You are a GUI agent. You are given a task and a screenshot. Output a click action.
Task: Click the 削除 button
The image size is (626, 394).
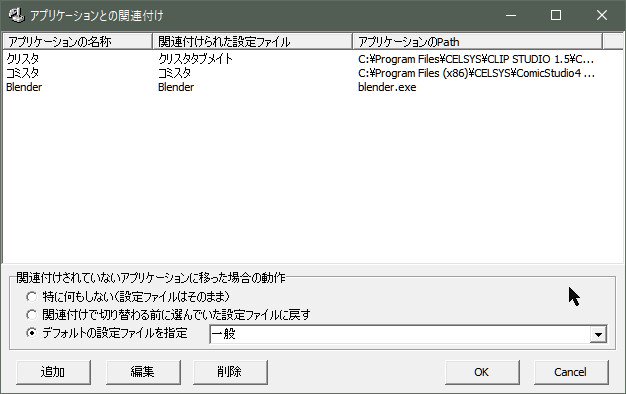230,372
